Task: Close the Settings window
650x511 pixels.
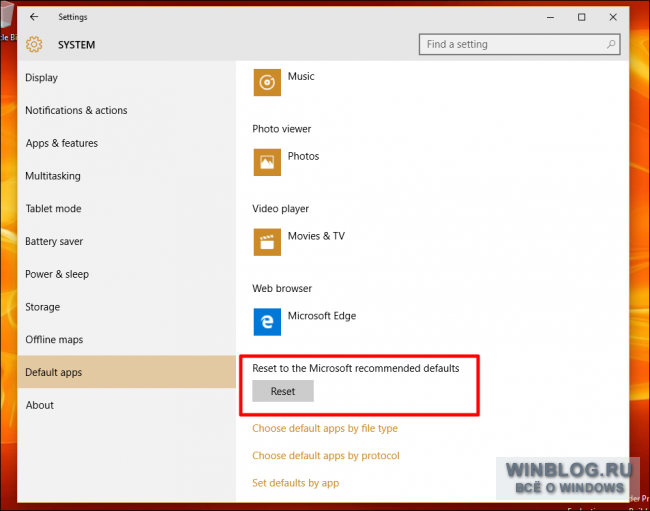Action: point(613,17)
